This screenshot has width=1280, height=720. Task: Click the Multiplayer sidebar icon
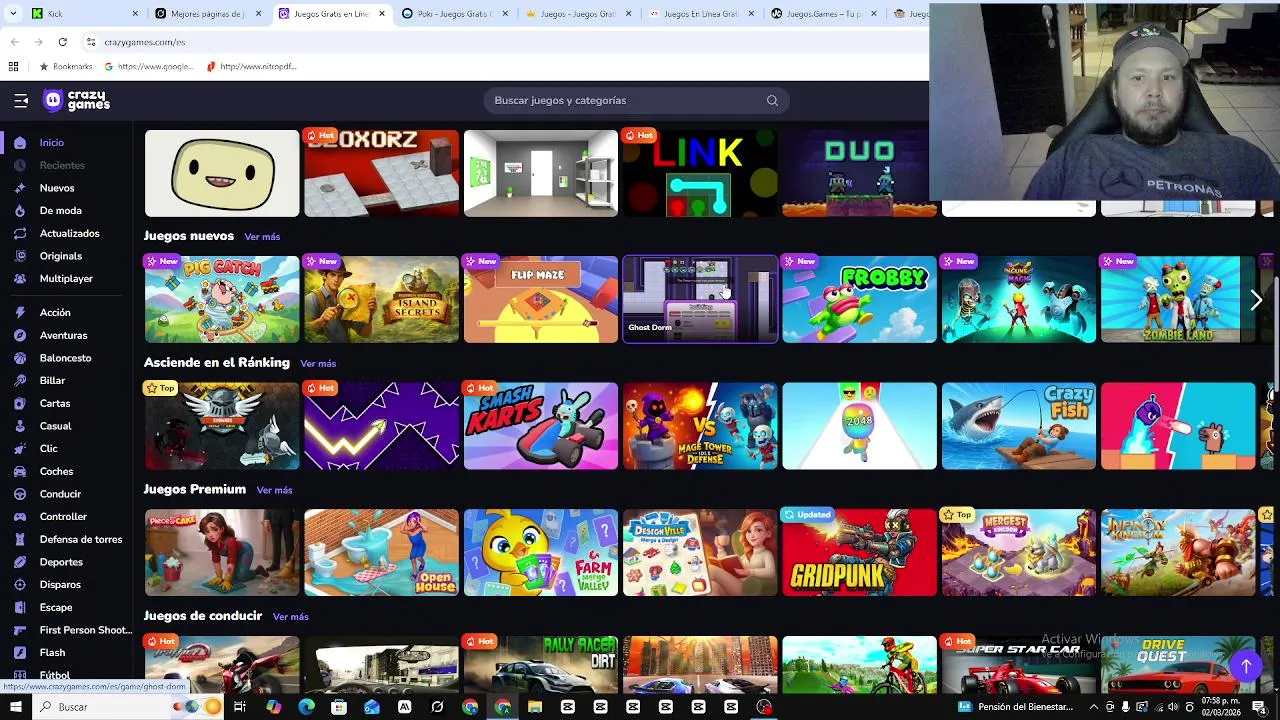20,279
